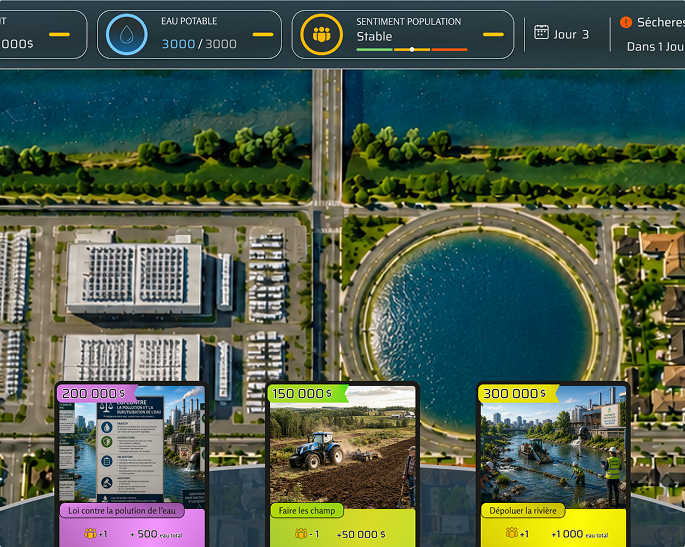Click the Loi contre la polution de l'eau label

[122, 510]
